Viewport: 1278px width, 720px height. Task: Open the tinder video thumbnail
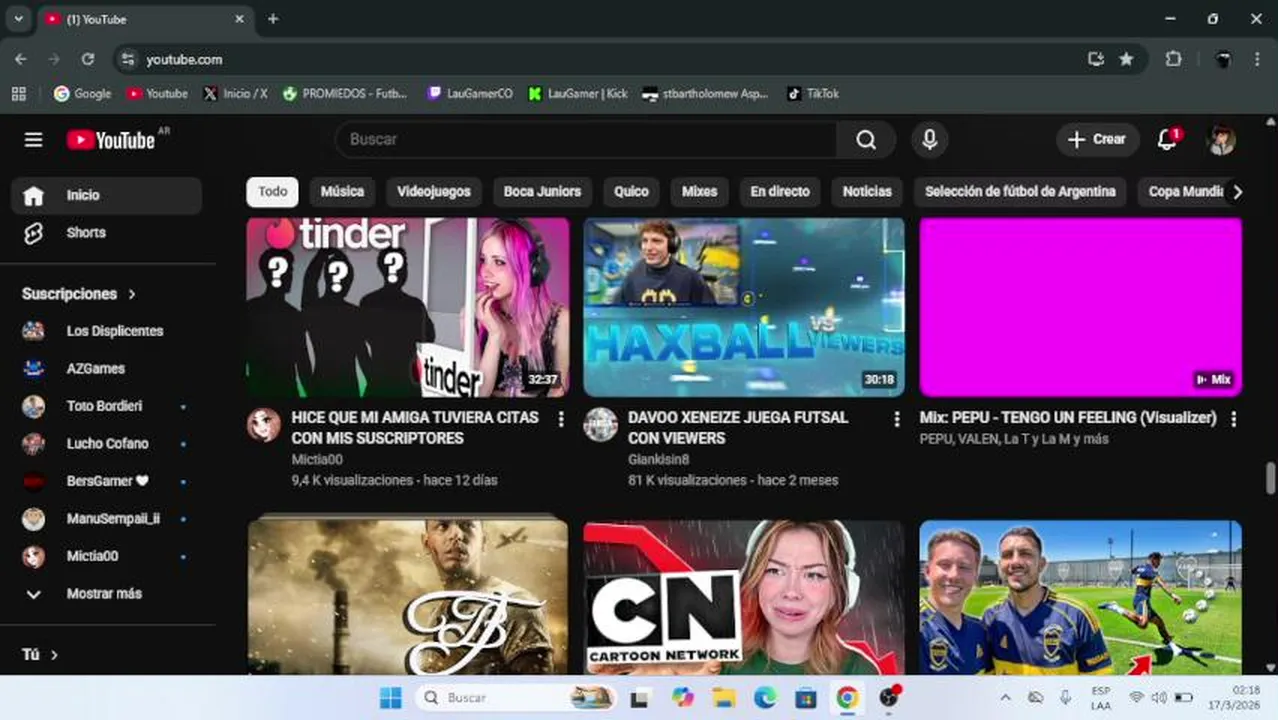point(408,307)
